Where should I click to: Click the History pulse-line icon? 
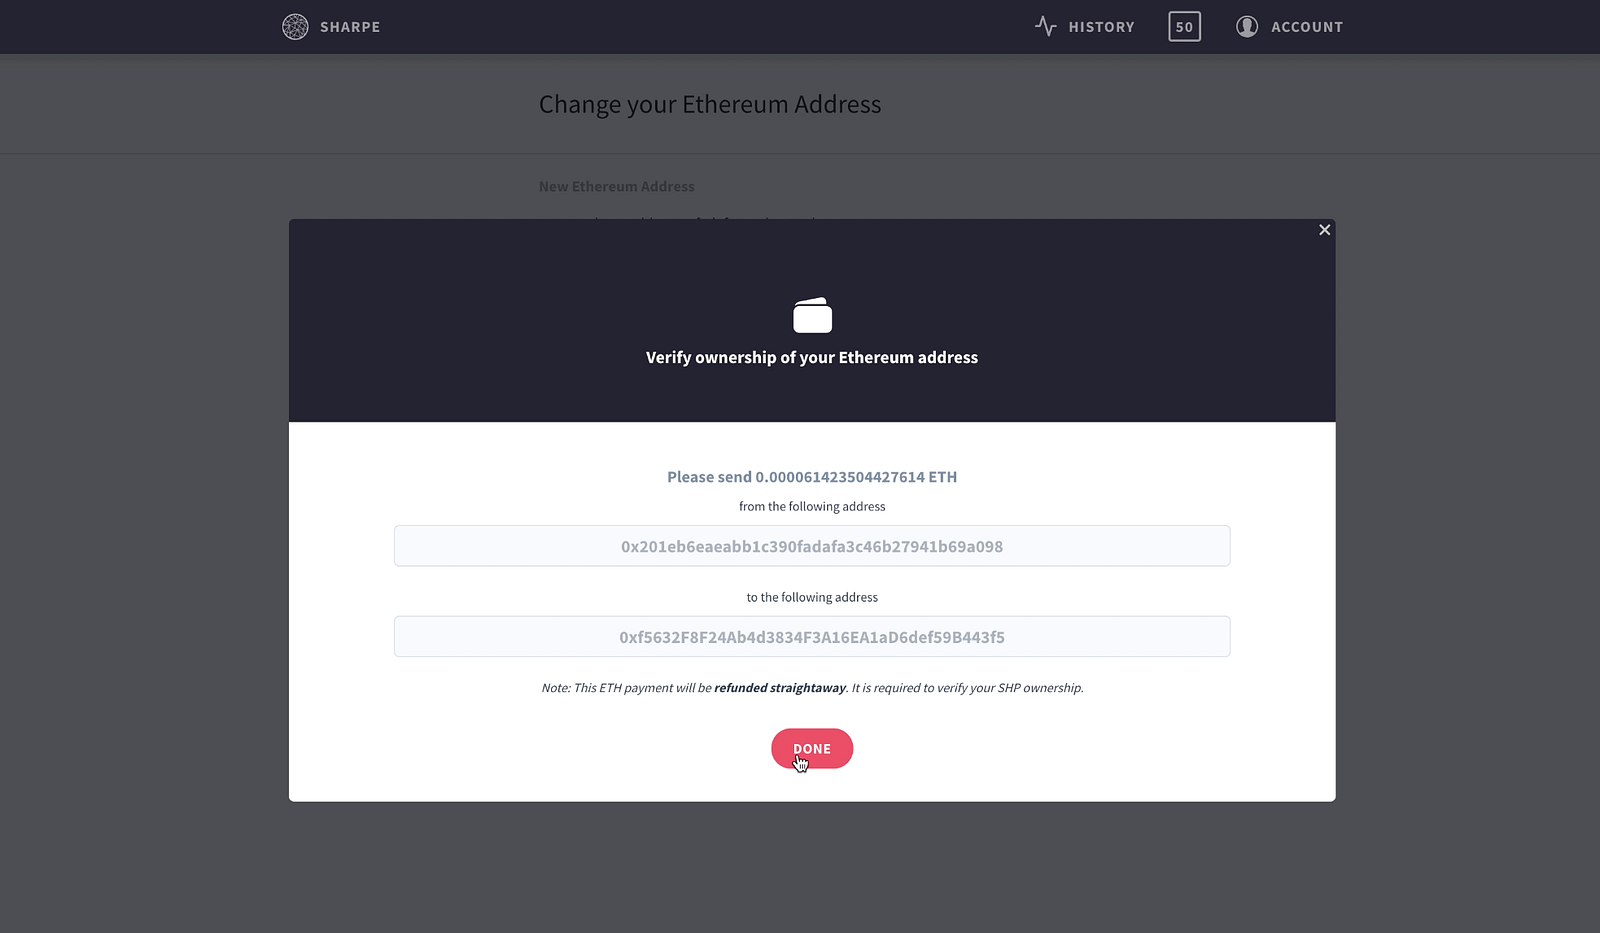[x=1045, y=27]
